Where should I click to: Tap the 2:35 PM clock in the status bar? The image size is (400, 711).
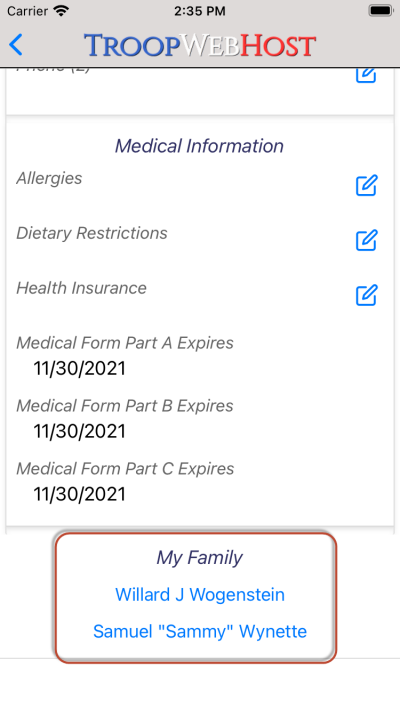click(x=200, y=11)
